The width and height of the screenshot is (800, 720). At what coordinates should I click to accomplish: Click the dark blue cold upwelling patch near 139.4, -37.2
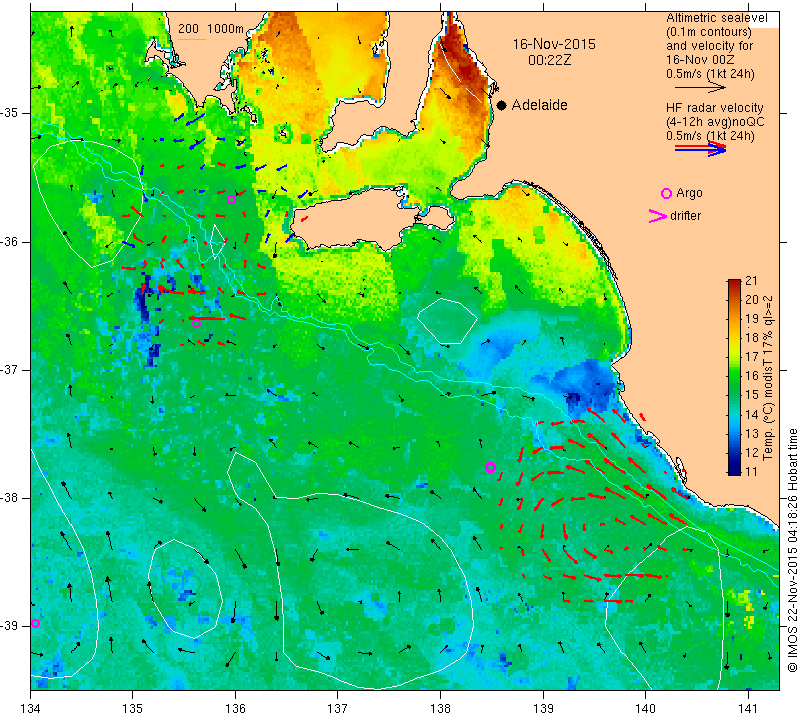pos(582,387)
